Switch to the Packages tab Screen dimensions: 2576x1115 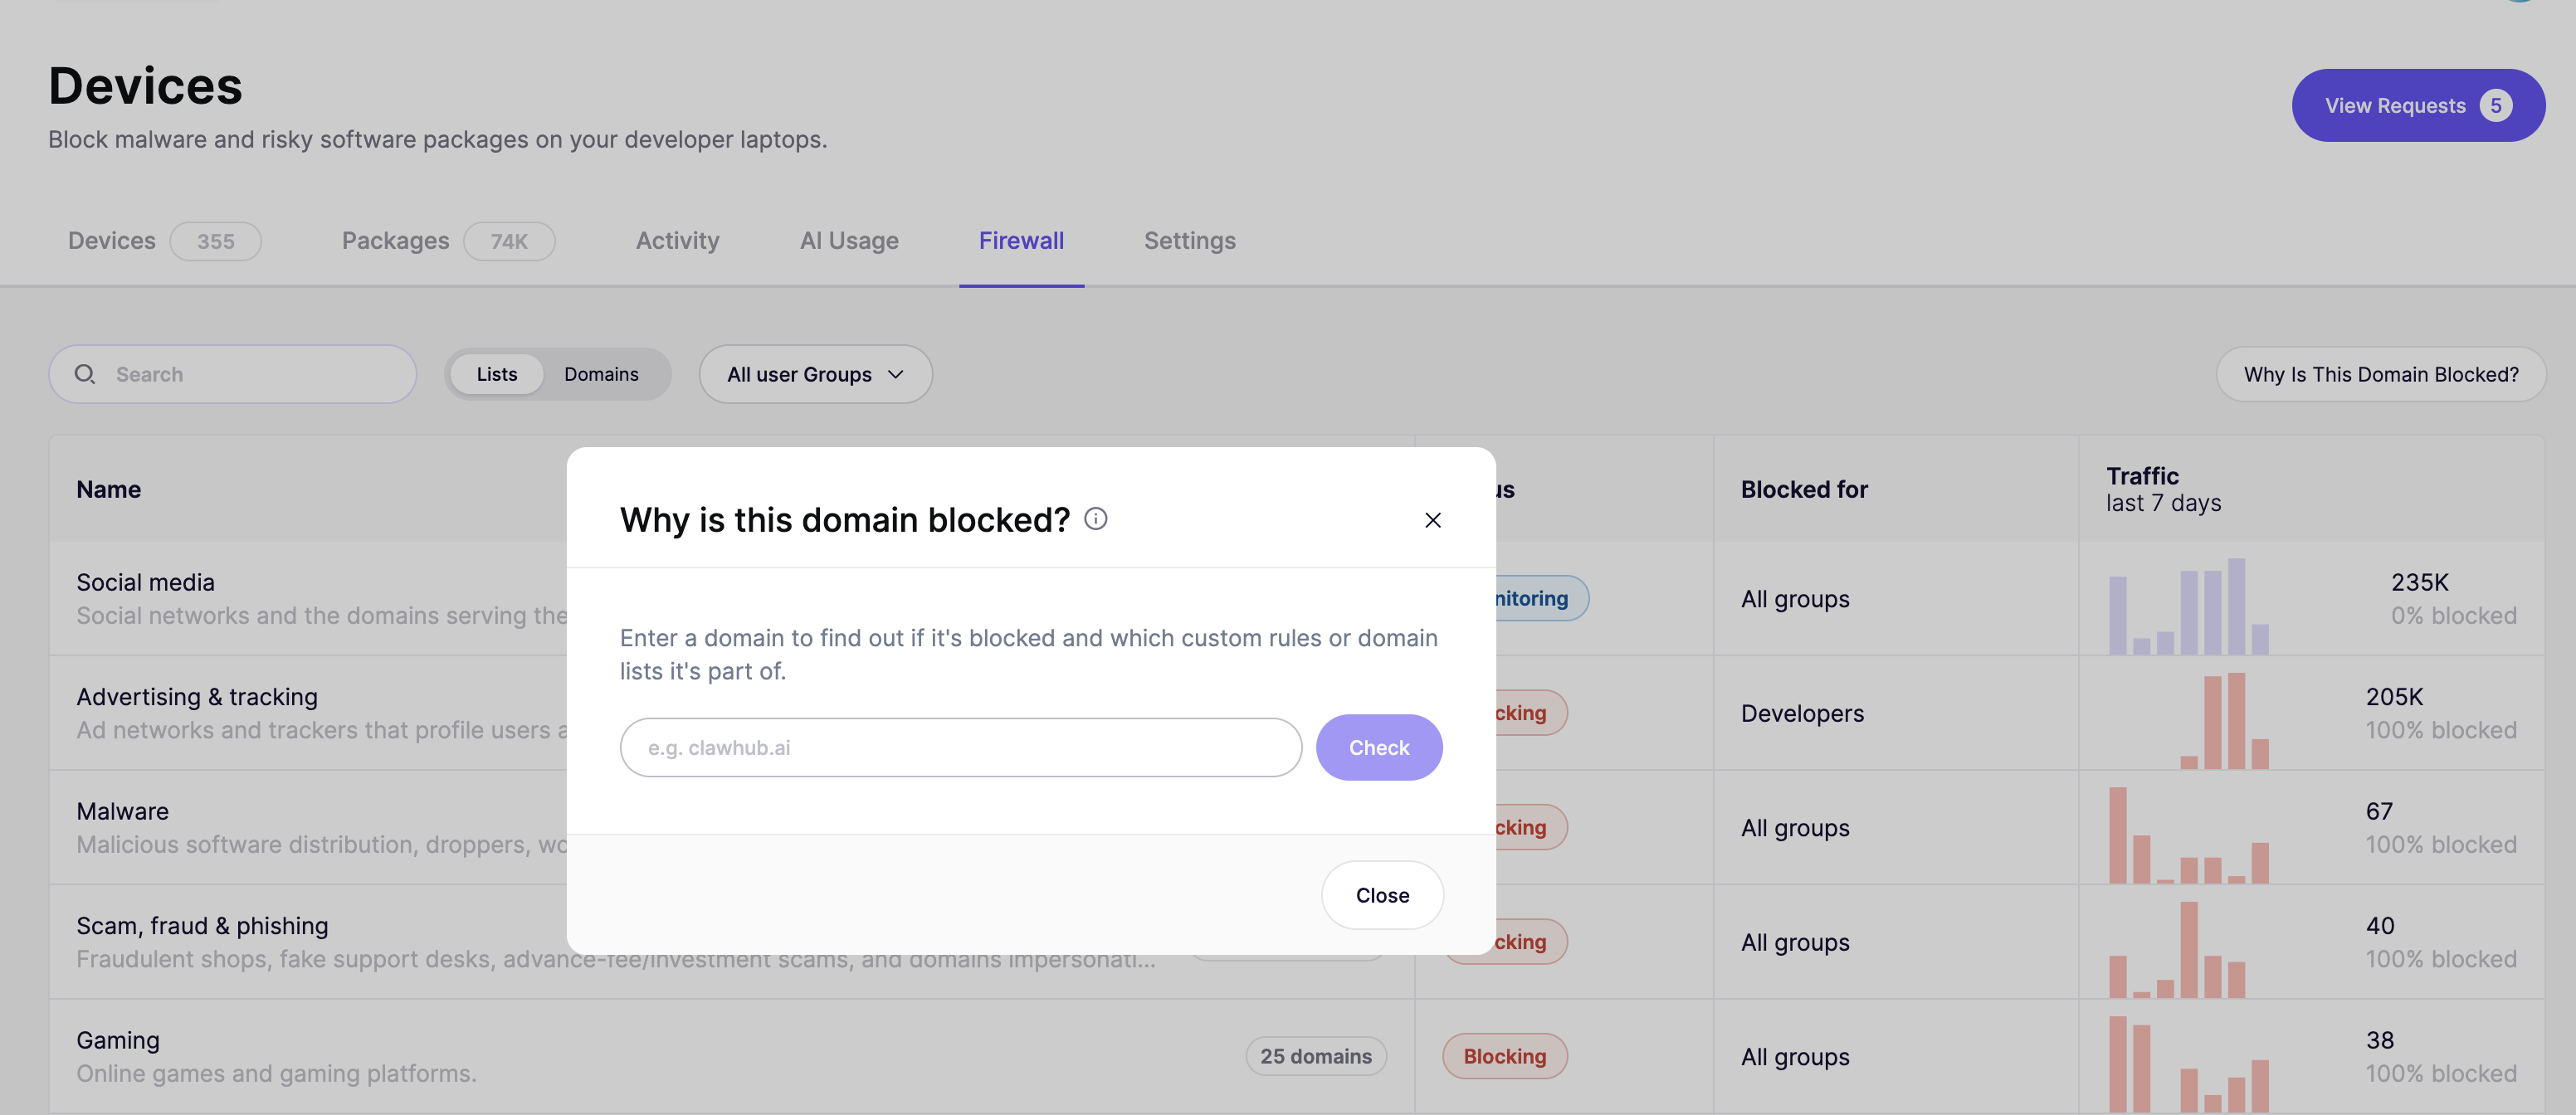(447, 241)
